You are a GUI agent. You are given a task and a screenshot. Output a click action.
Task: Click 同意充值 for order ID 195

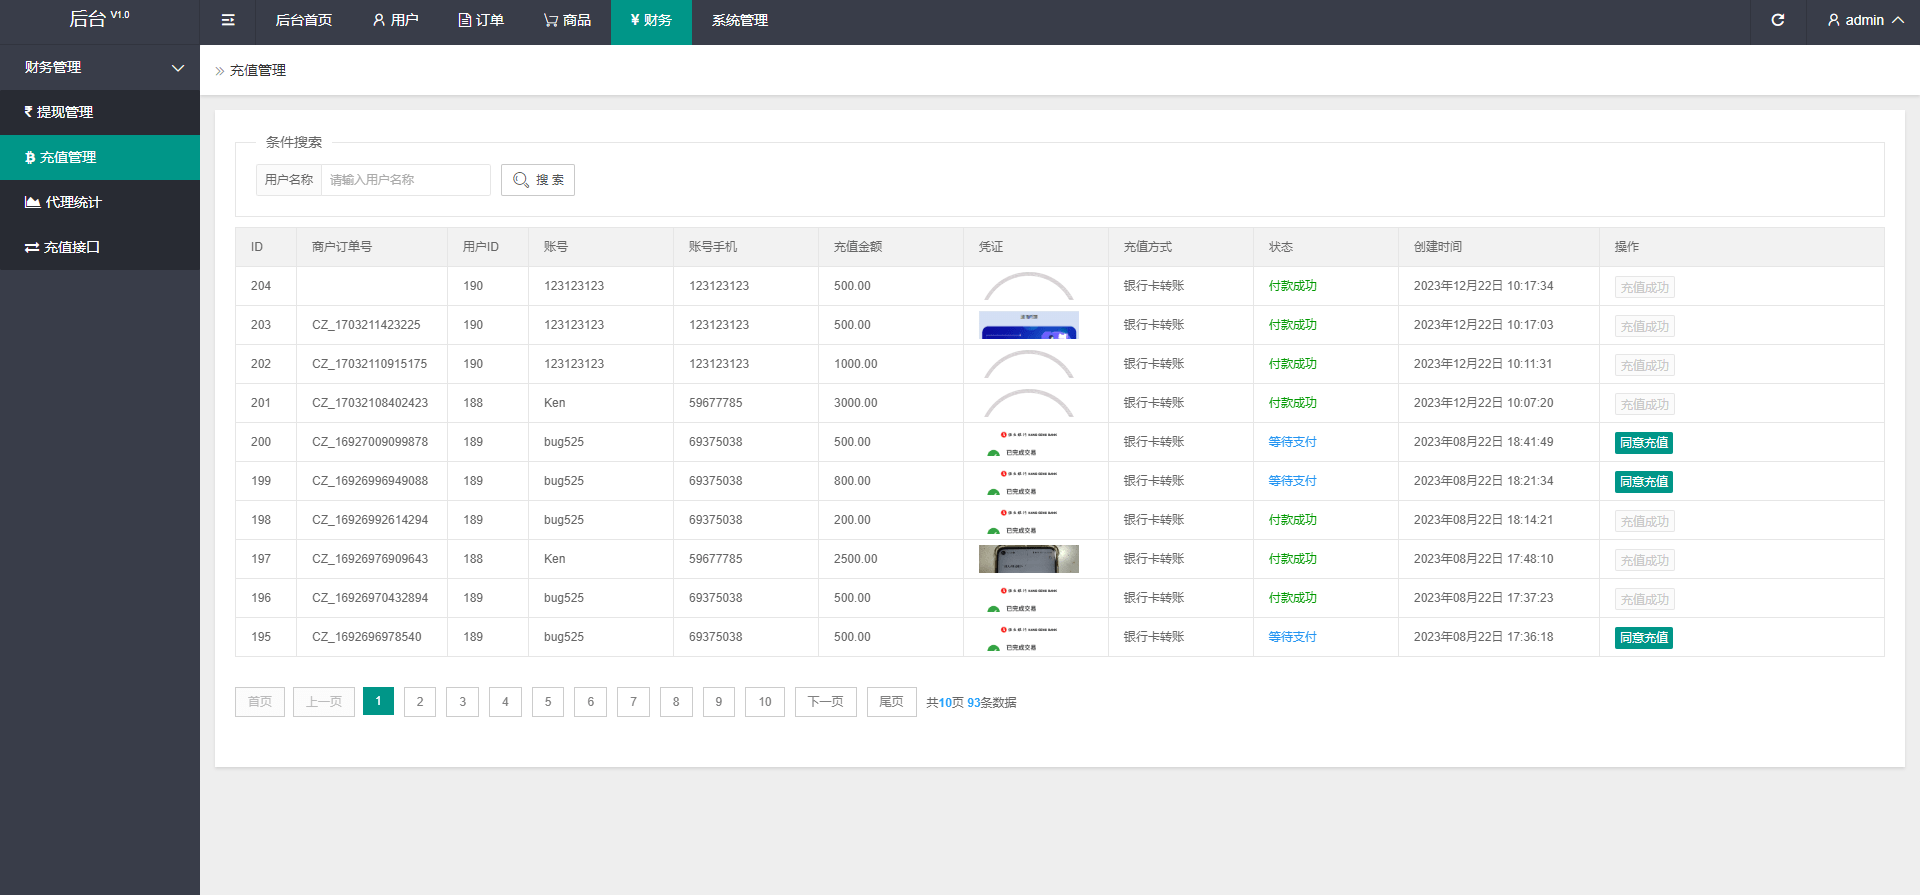(1643, 638)
